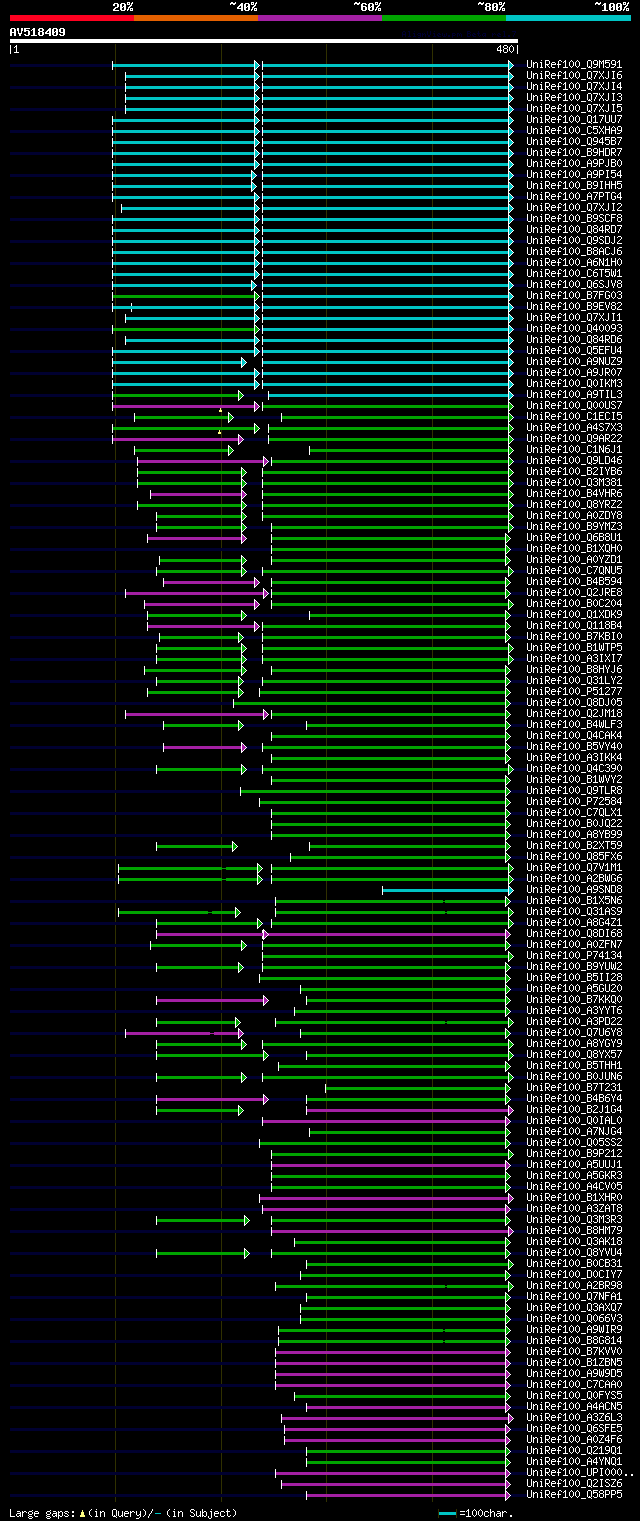Select label UniRef100_P72584
The image size is (640, 1521).
574,801
